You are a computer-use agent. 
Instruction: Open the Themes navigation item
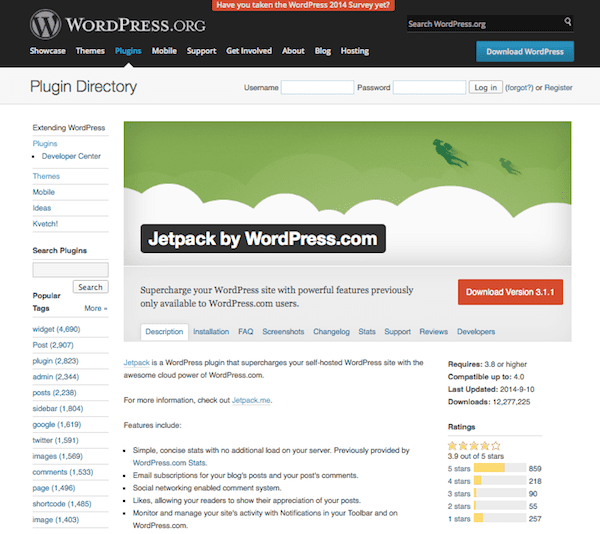pos(90,51)
